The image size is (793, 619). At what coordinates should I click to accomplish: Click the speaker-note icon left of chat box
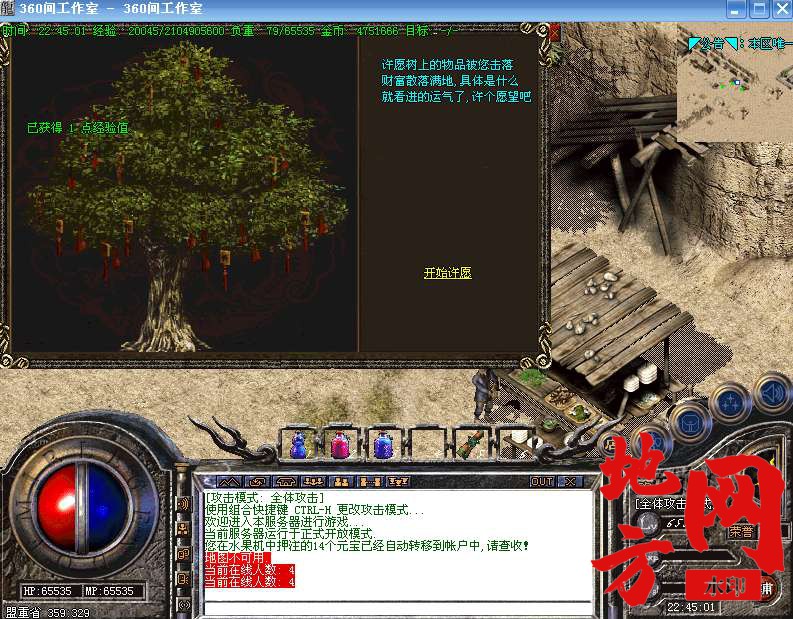pyautogui.click(x=183, y=579)
